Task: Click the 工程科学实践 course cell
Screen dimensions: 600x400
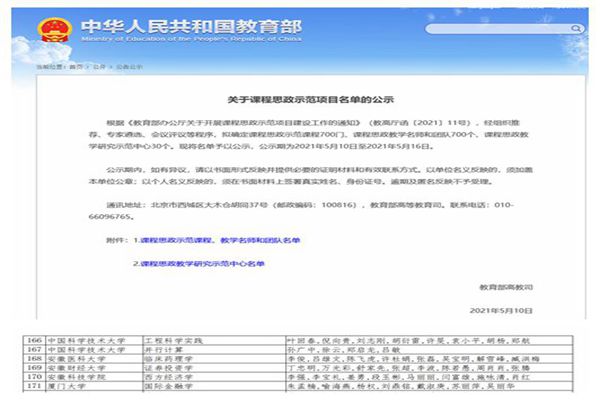Action: (168, 341)
